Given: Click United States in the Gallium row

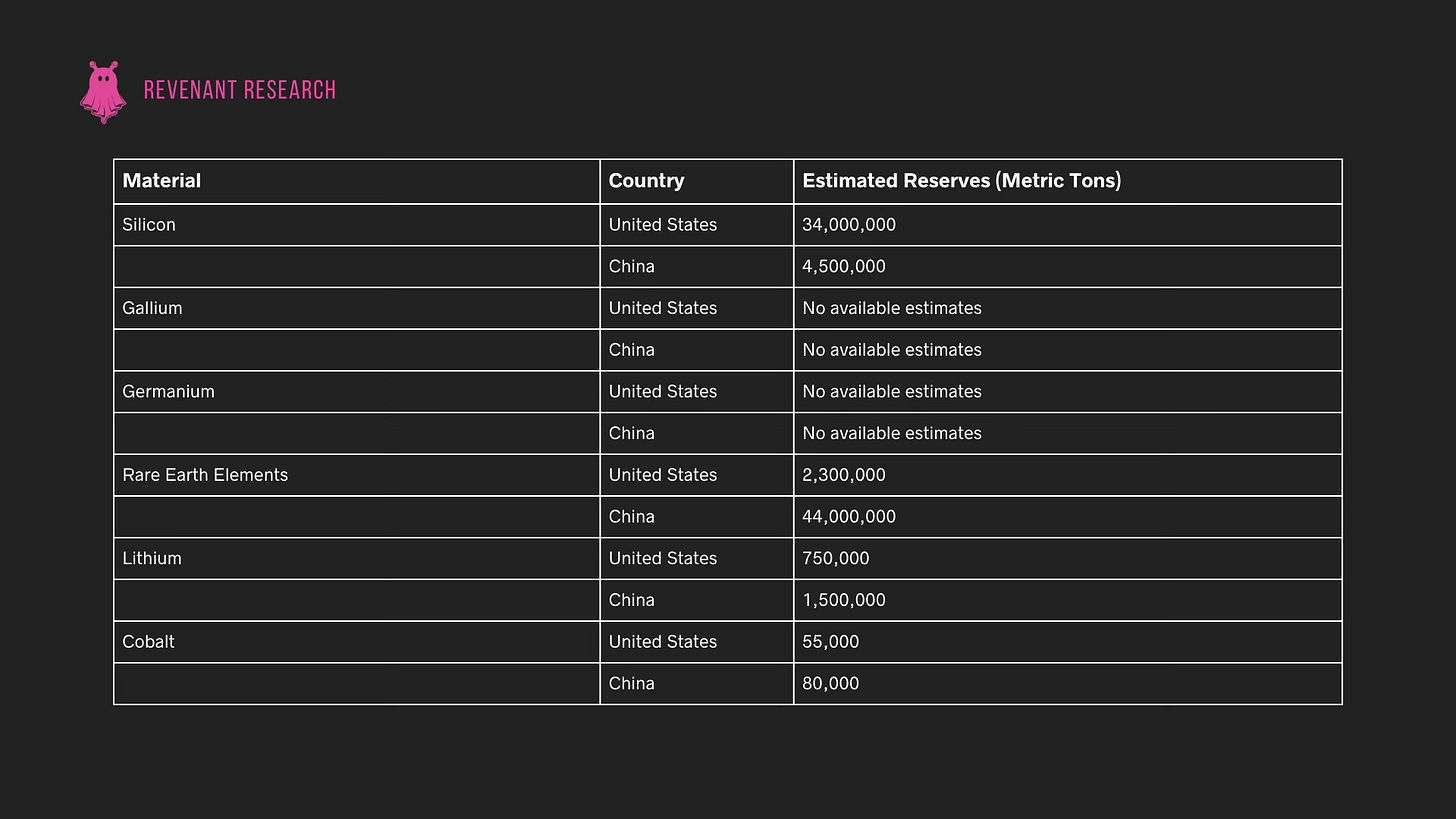Looking at the screenshot, I should 663,308.
